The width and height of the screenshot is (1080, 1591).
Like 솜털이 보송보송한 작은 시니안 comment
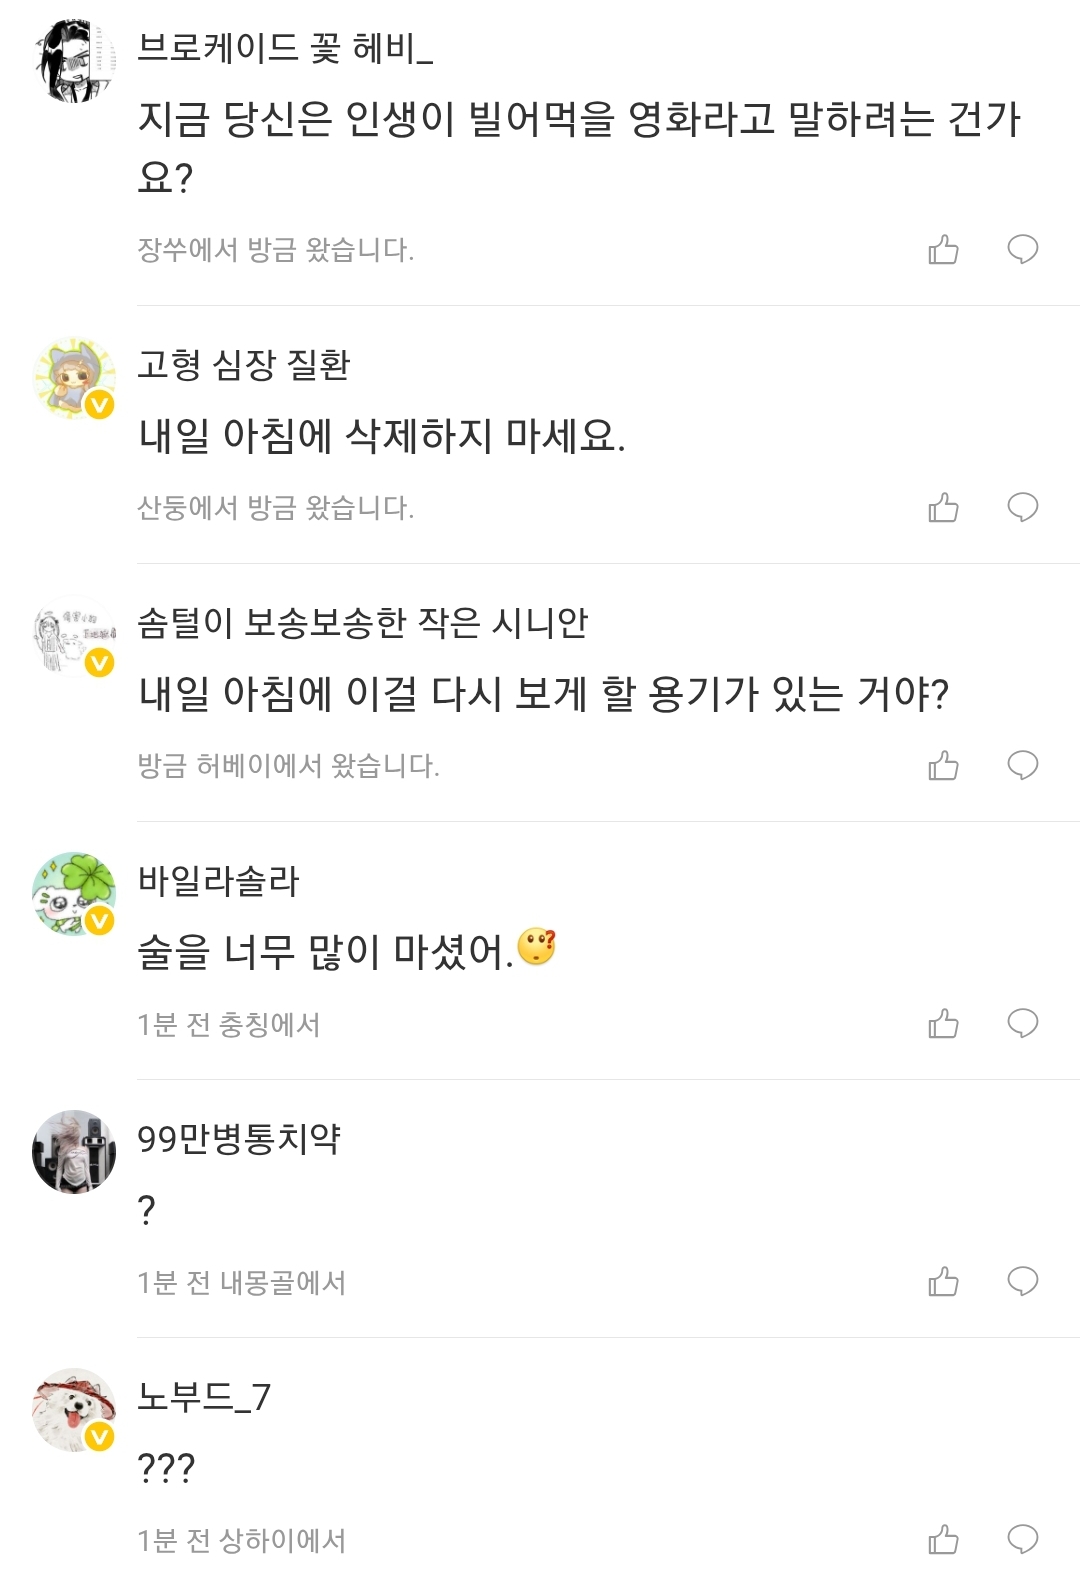pos(943,765)
